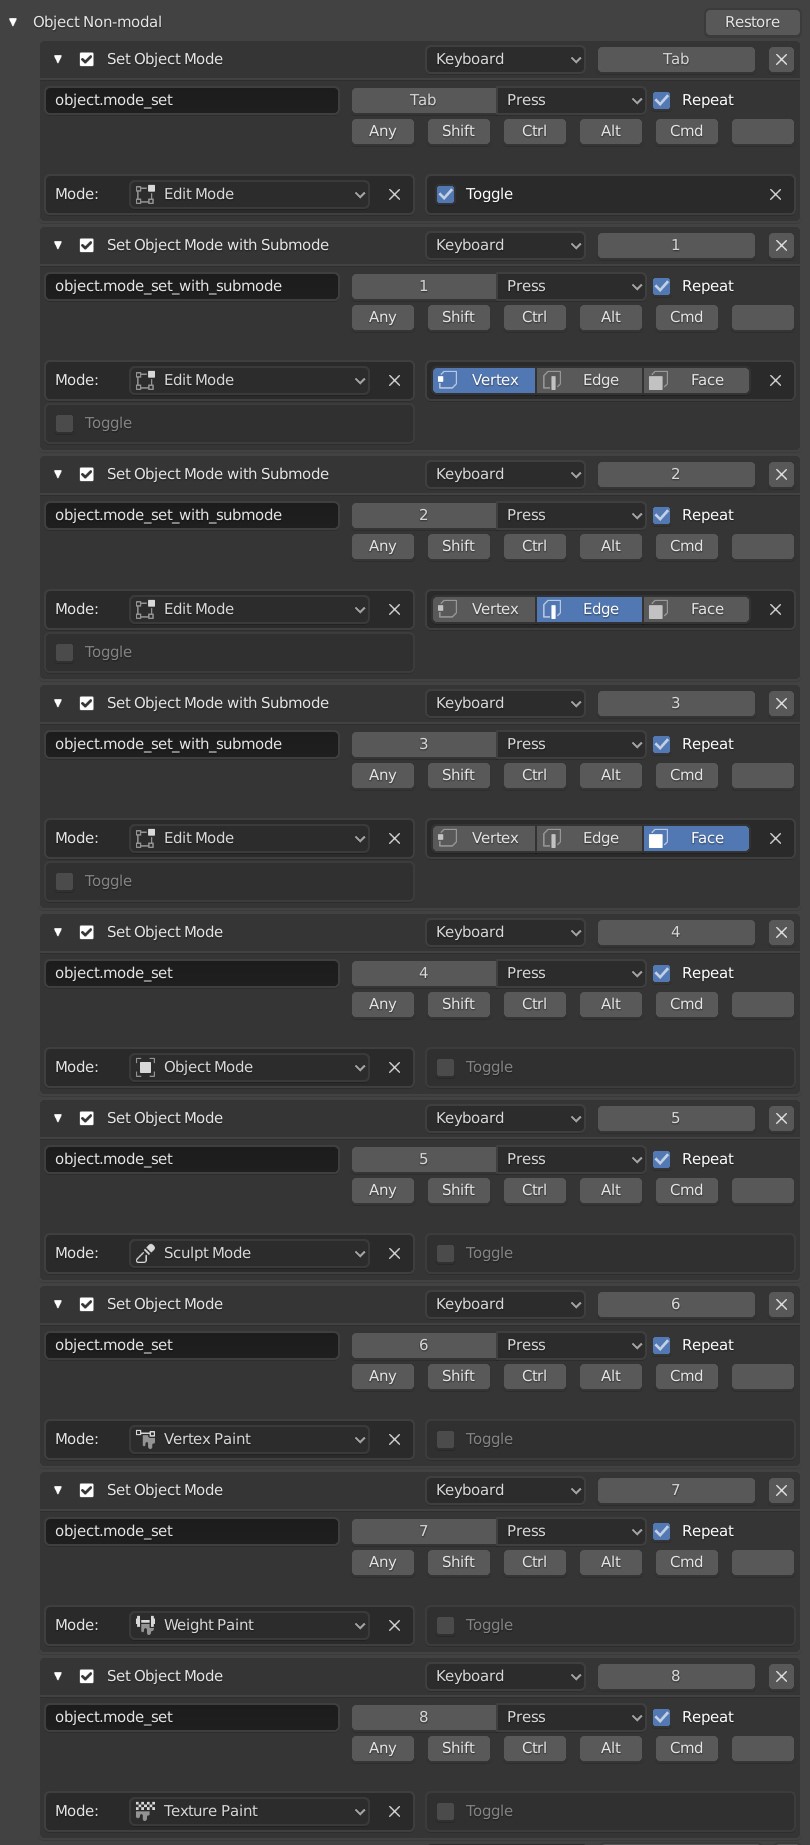Select Face submode for key 3 entry

pyautogui.click(x=696, y=838)
